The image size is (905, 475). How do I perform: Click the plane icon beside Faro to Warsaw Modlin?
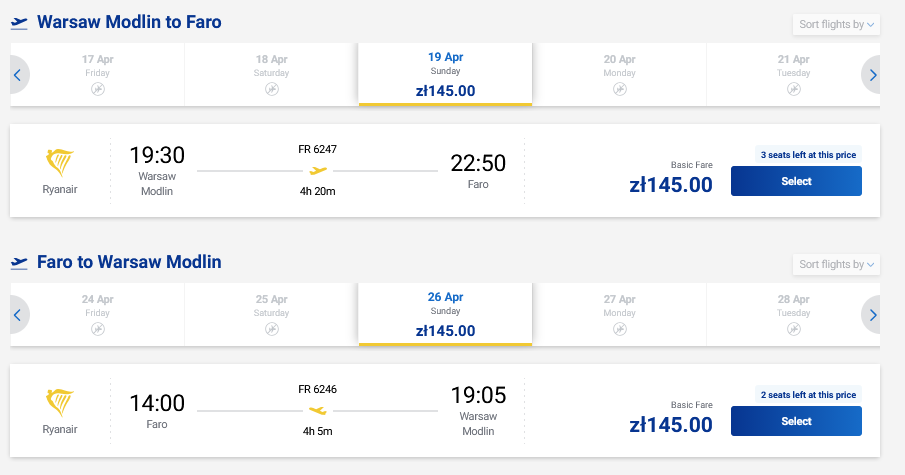click(x=19, y=263)
